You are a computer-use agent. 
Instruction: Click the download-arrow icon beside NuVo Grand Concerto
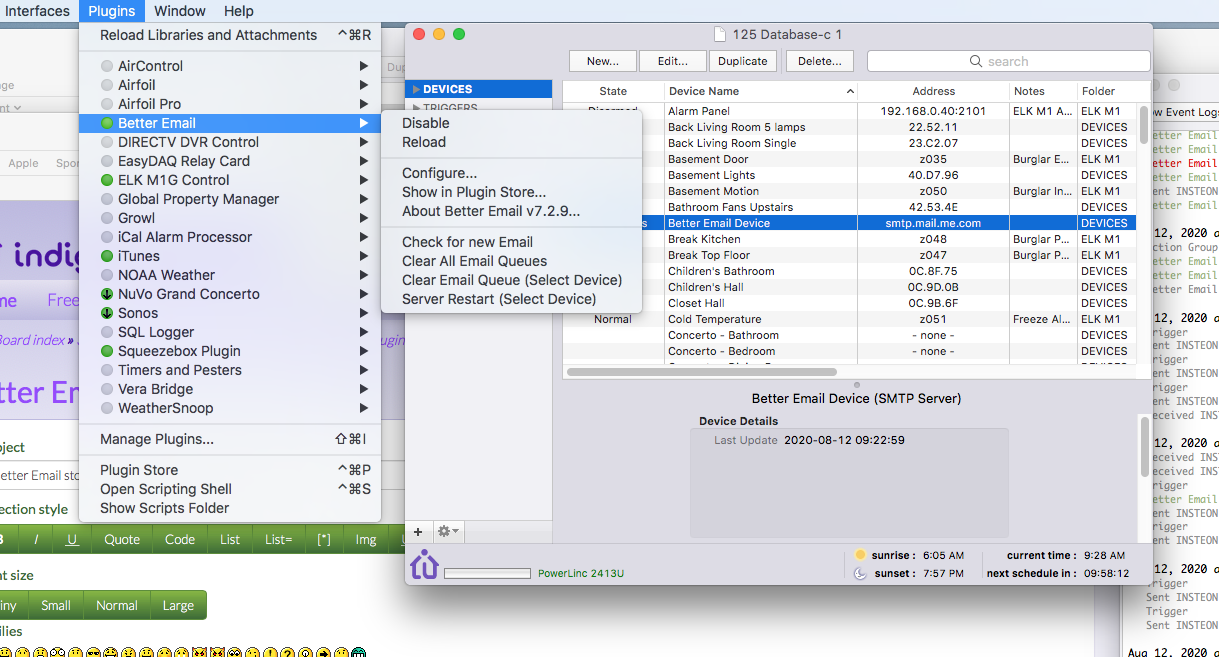click(x=107, y=294)
